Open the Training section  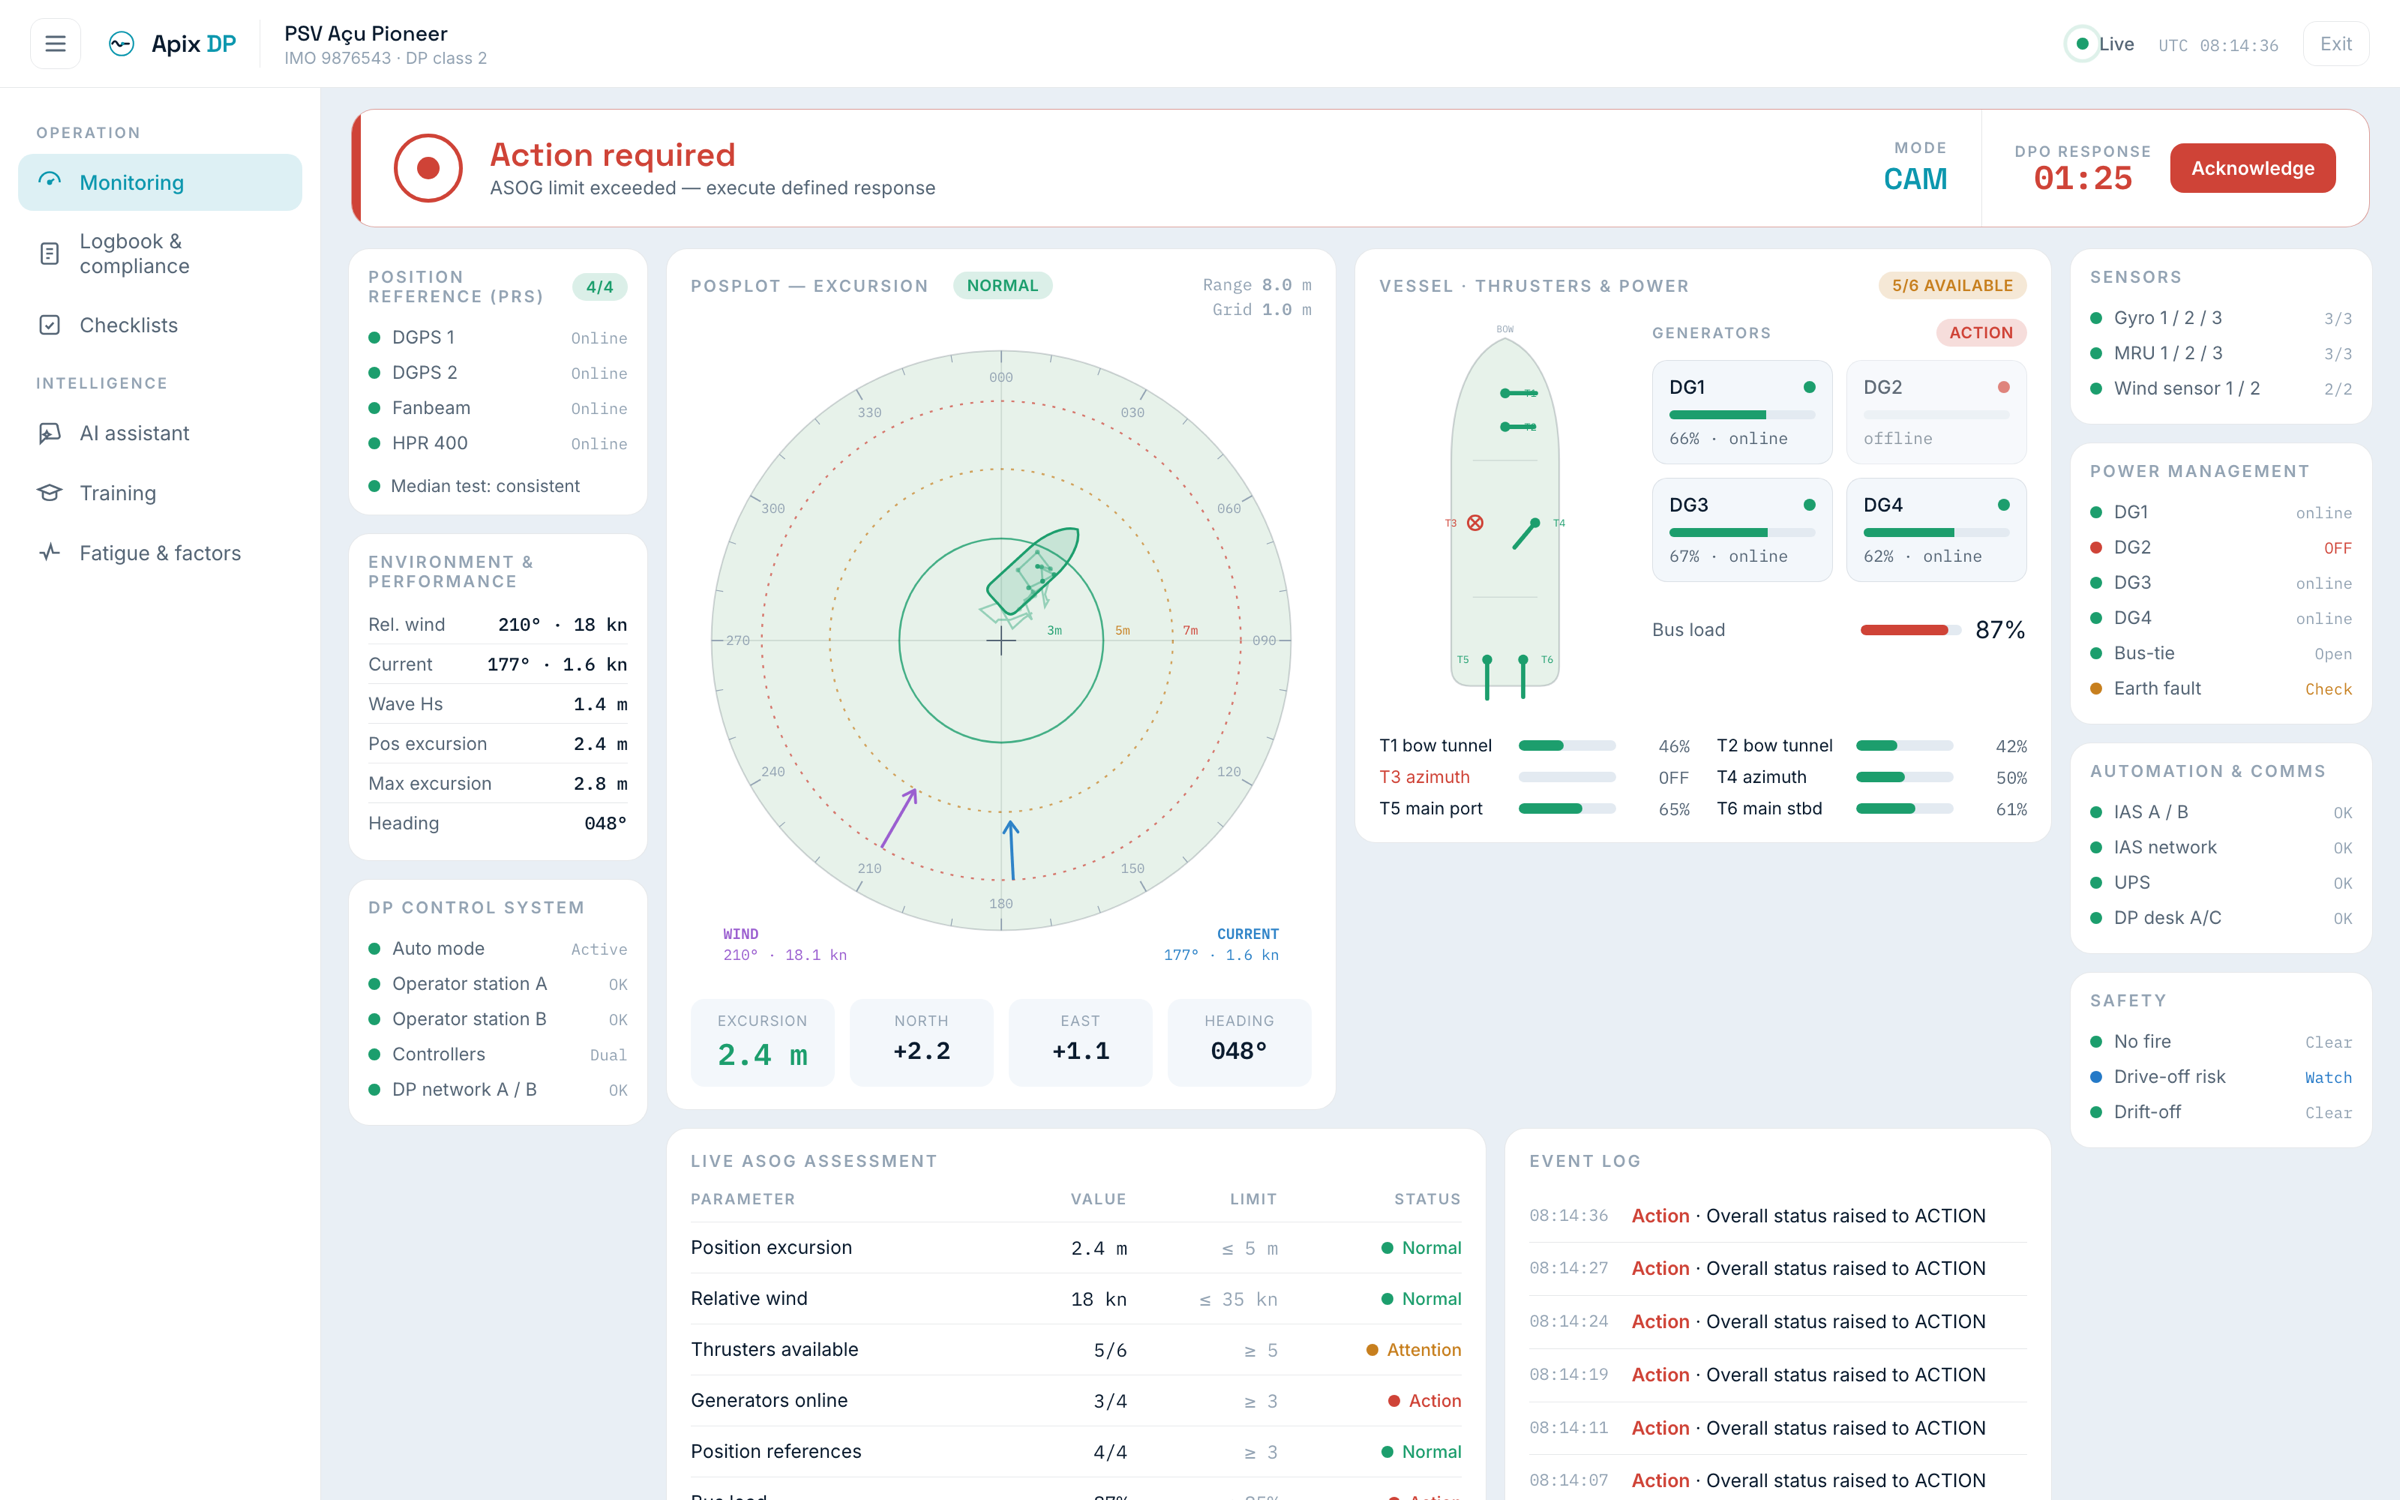pos(160,493)
